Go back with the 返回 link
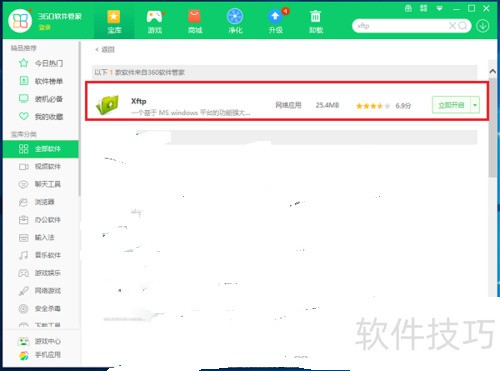This screenshot has height=371, width=500. pos(105,50)
